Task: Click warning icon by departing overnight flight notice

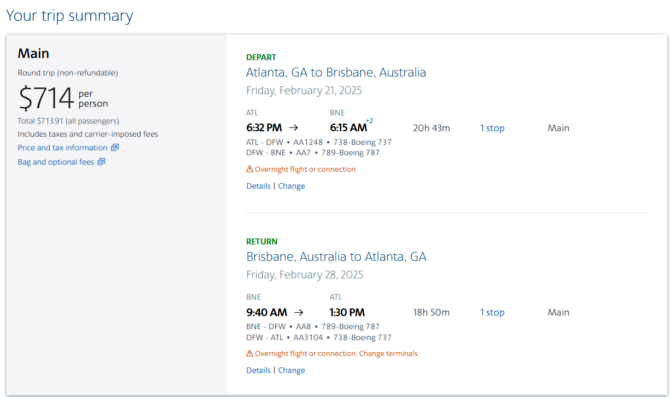Action: (250, 169)
